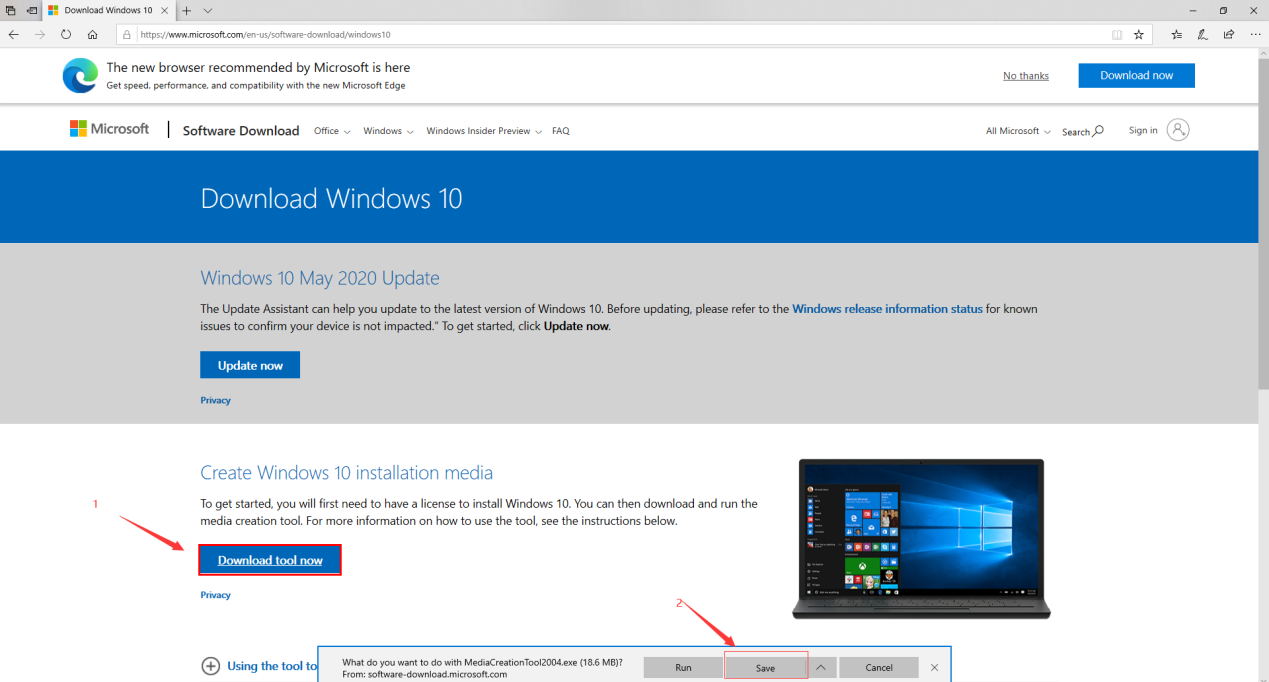The height and width of the screenshot is (682, 1269).
Task: Add page to favorites with star icon
Action: (1139, 34)
